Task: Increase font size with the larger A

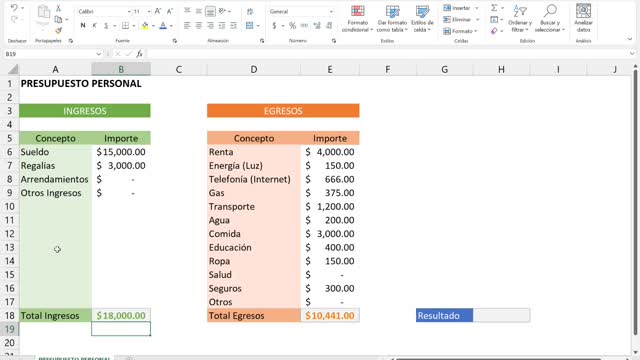Action: pyautogui.click(x=158, y=11)
